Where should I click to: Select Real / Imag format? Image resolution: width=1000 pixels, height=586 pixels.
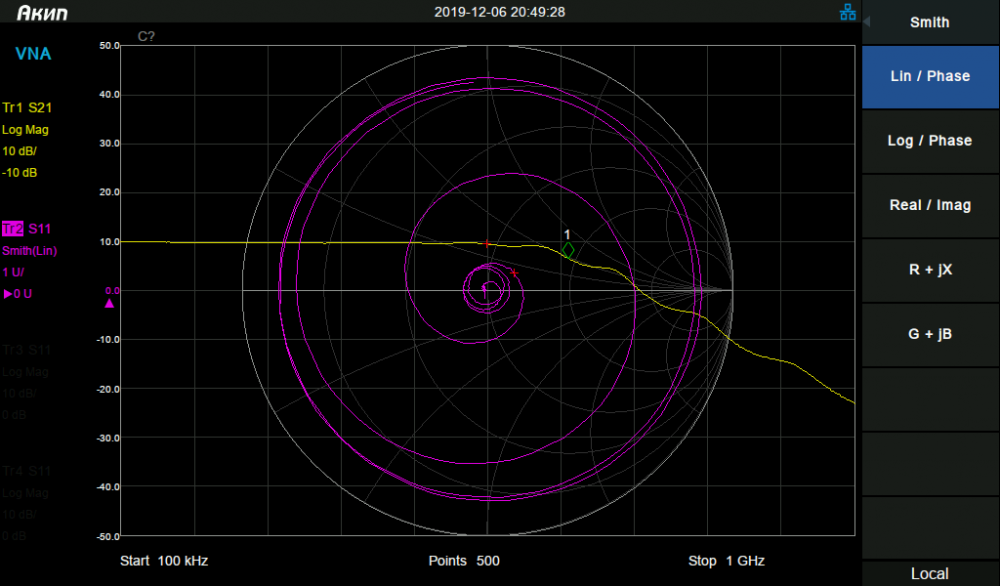[930, 205]
